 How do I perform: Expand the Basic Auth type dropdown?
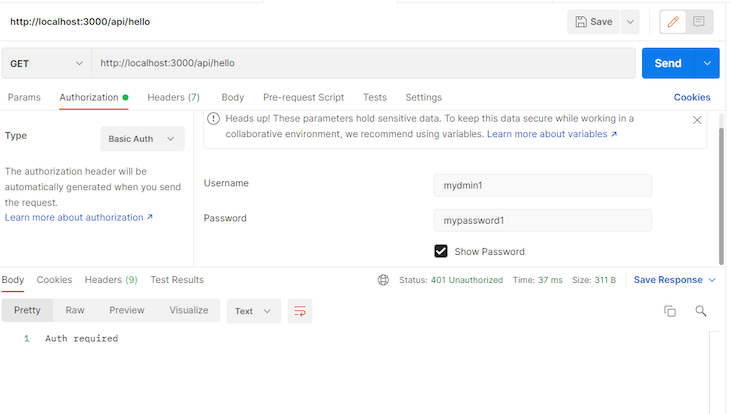(142, 139)
